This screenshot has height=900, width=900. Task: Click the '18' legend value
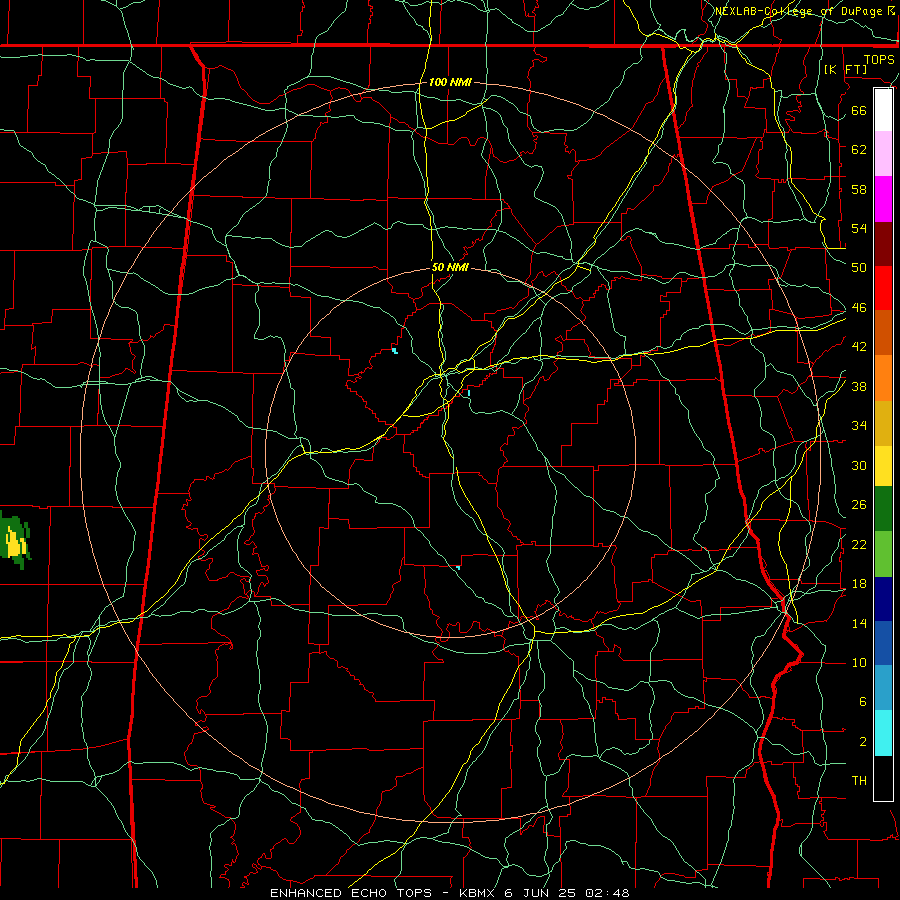click(x=859, y=584)
